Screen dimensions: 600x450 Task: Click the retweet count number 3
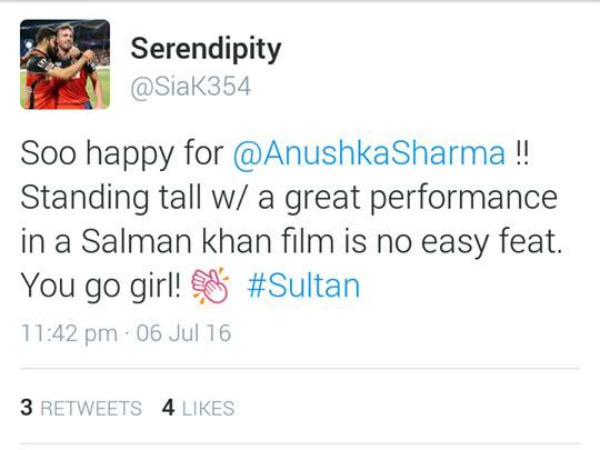26,408
